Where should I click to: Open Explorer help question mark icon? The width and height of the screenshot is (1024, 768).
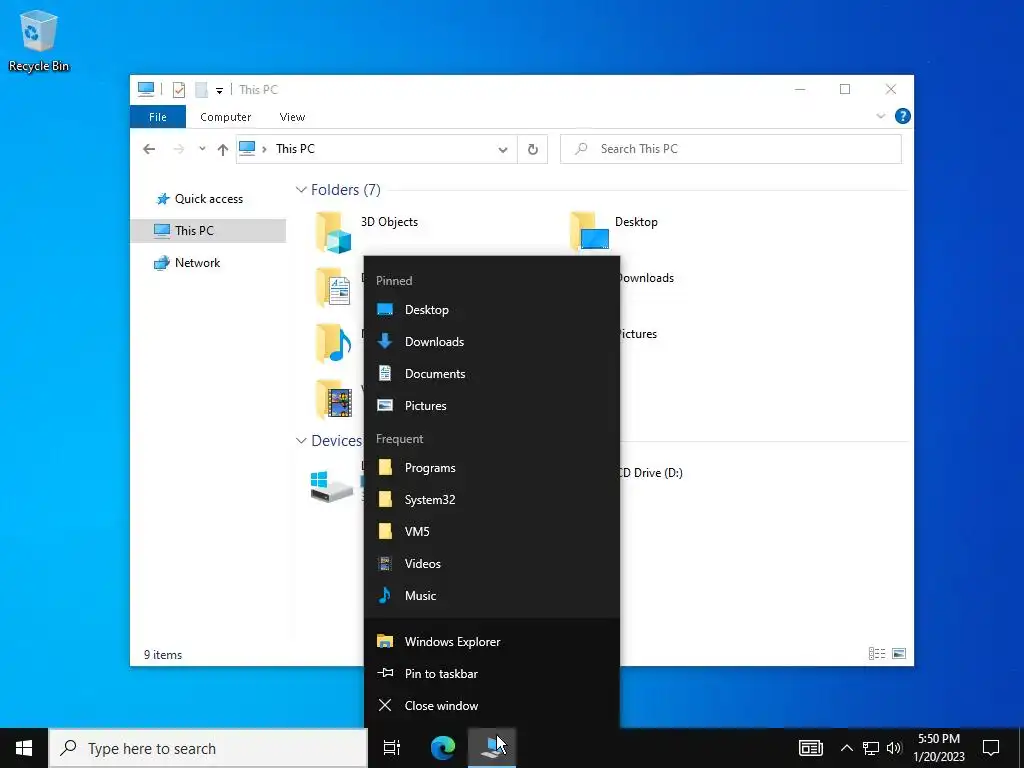tap(903, 116)
